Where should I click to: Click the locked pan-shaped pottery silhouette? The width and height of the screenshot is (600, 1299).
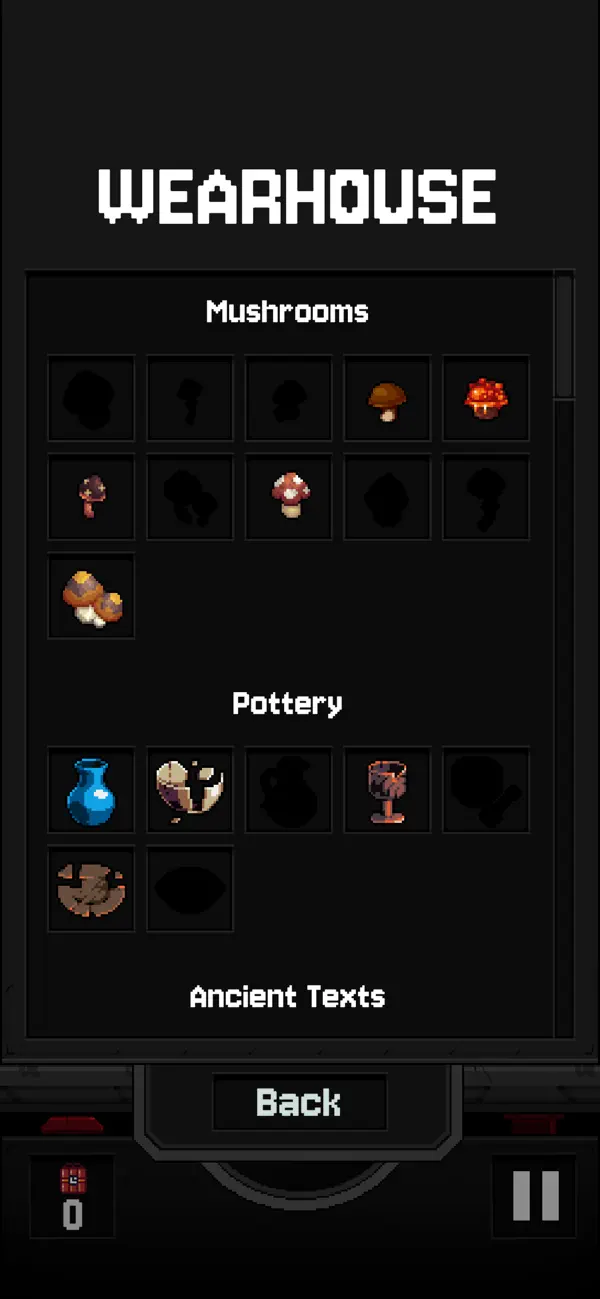[486, 790]
